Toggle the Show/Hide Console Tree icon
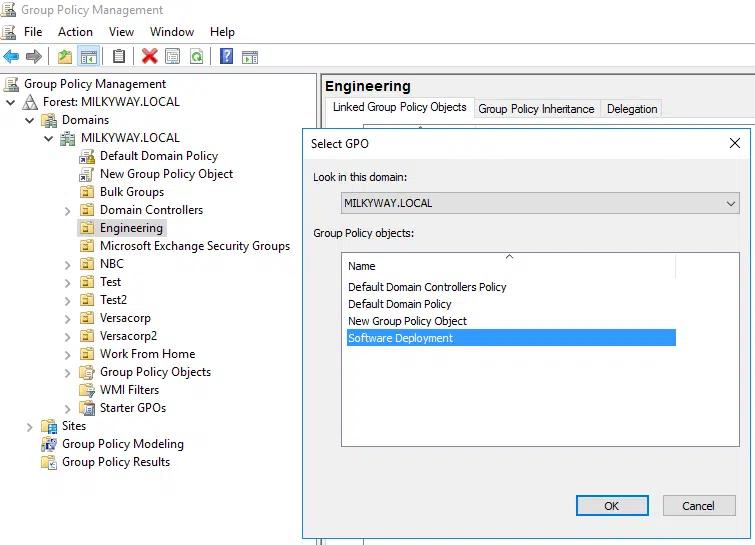The image size is (755, 545). (x=89, y=57)
